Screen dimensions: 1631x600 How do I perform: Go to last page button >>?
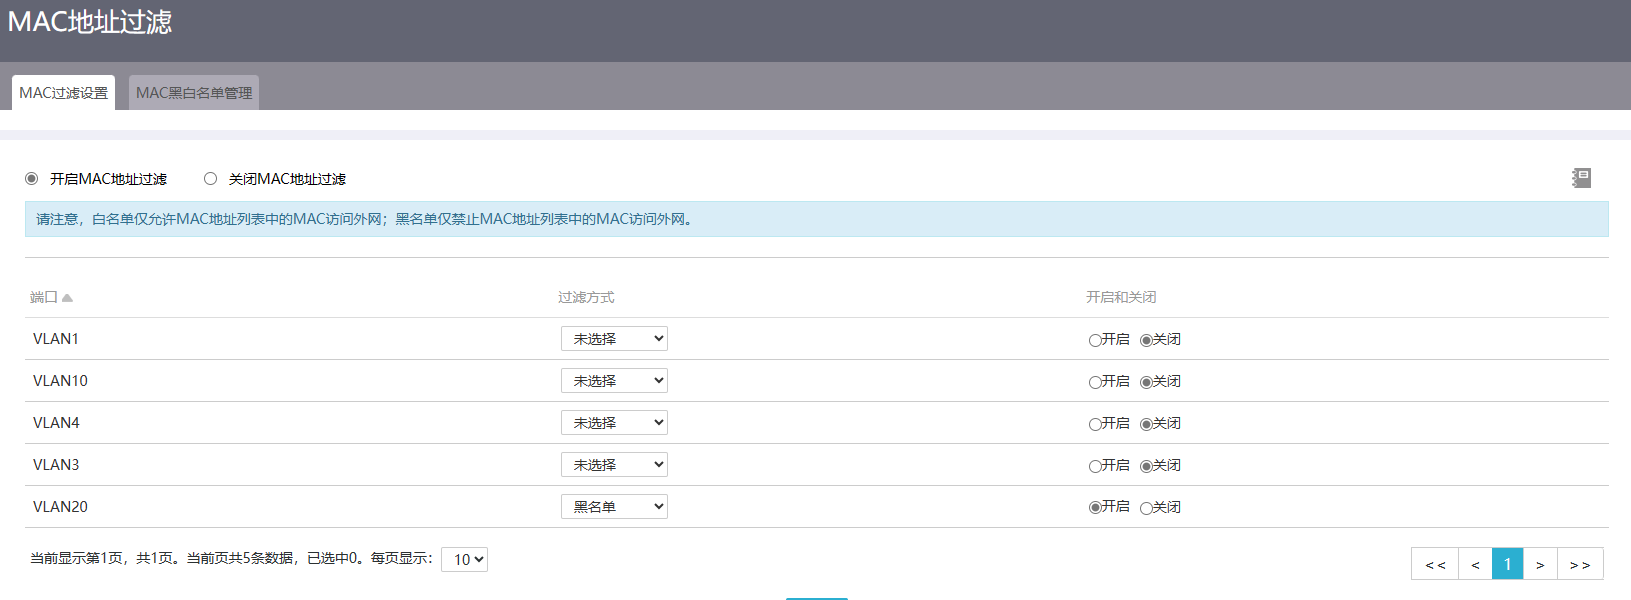pyautogui.click(x=1580, y=564)
